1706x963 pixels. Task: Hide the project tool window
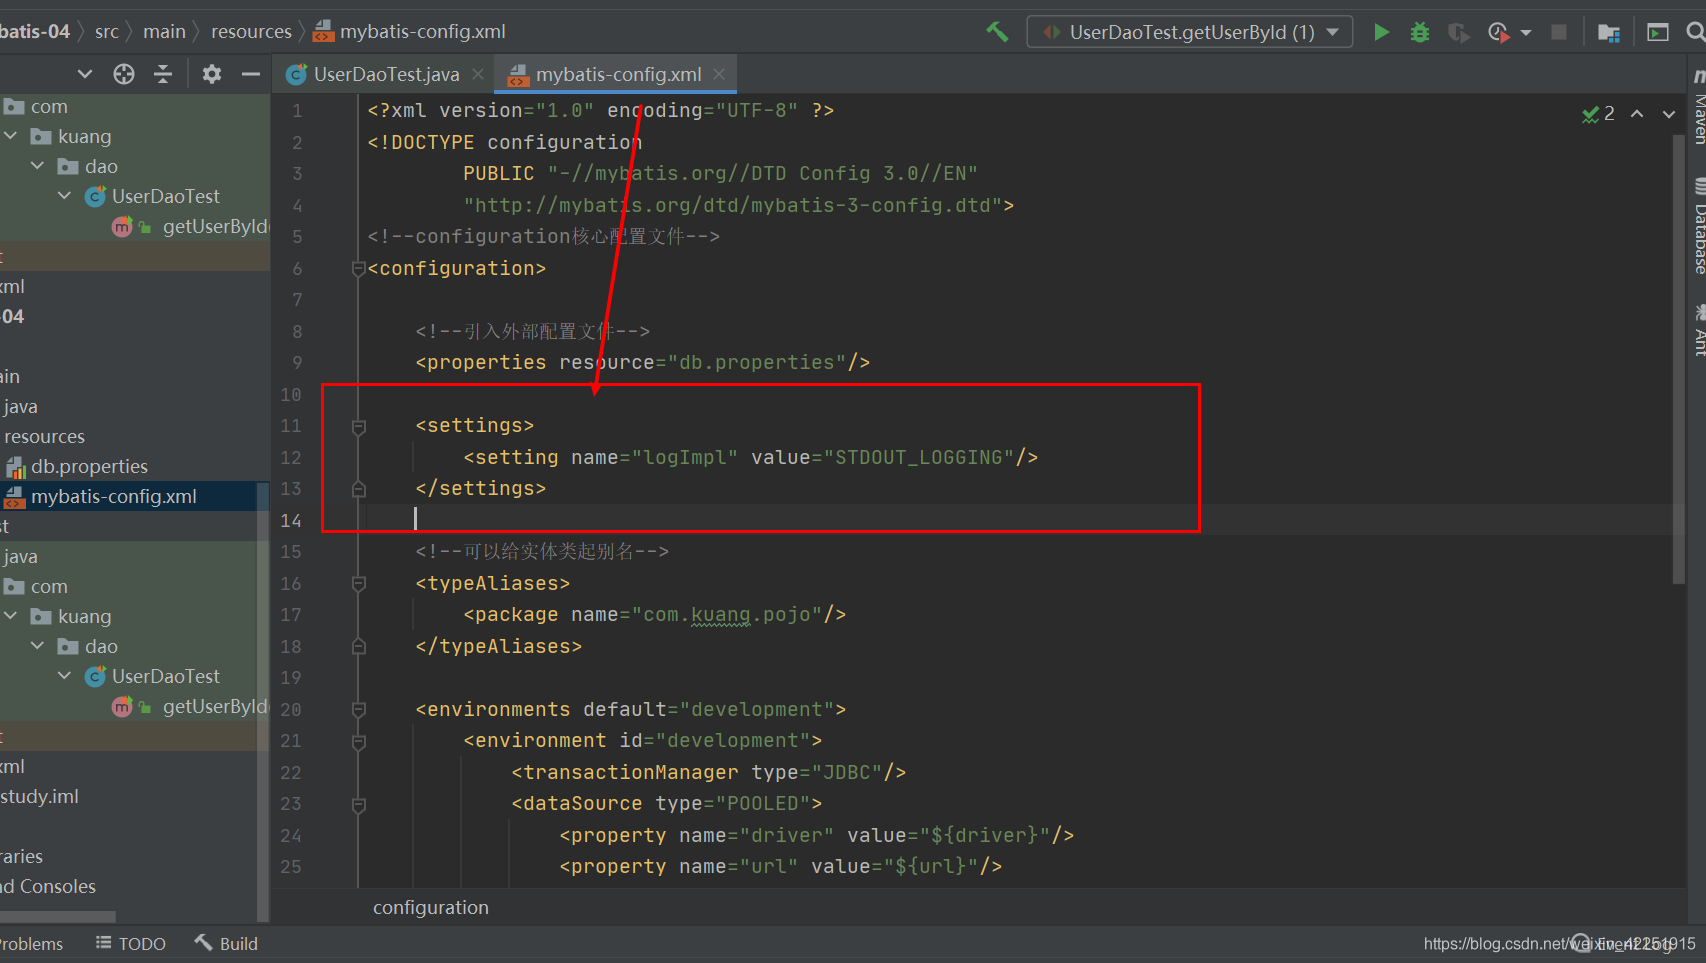[x=251, y=74]
